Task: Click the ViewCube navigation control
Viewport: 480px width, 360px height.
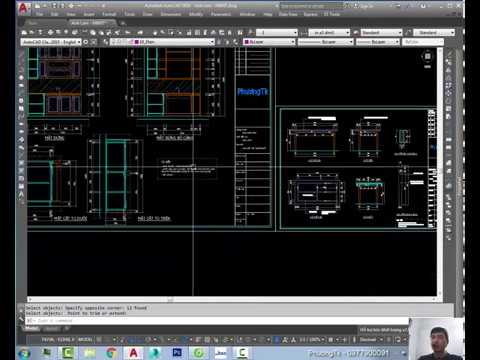Action: pos(427,57)
